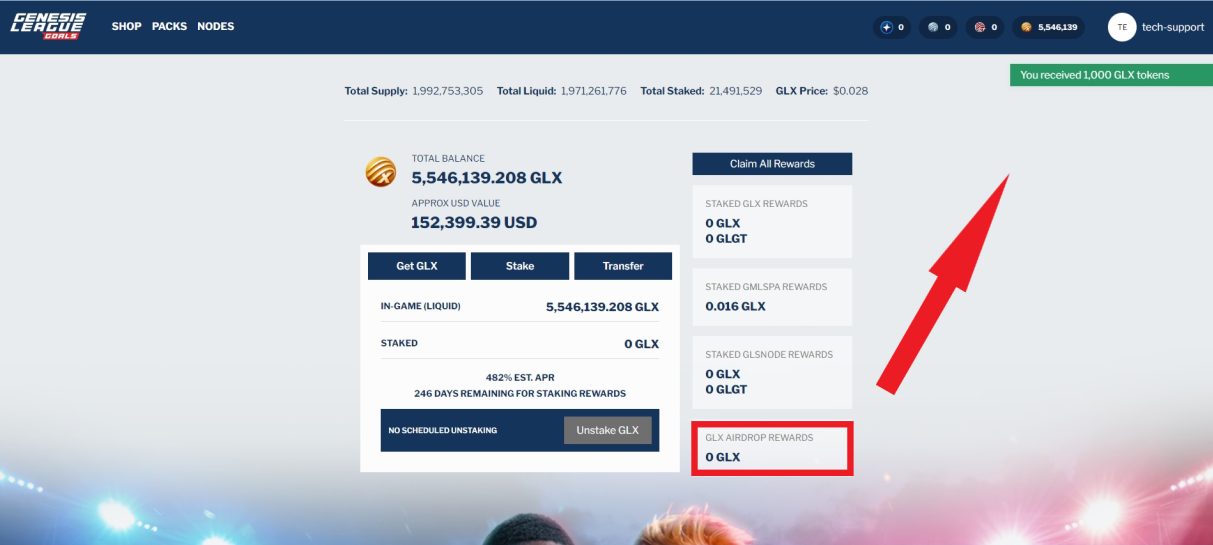1213x545 pixels.
Task: Click the Stake button
Action: [x=520, y=266]
